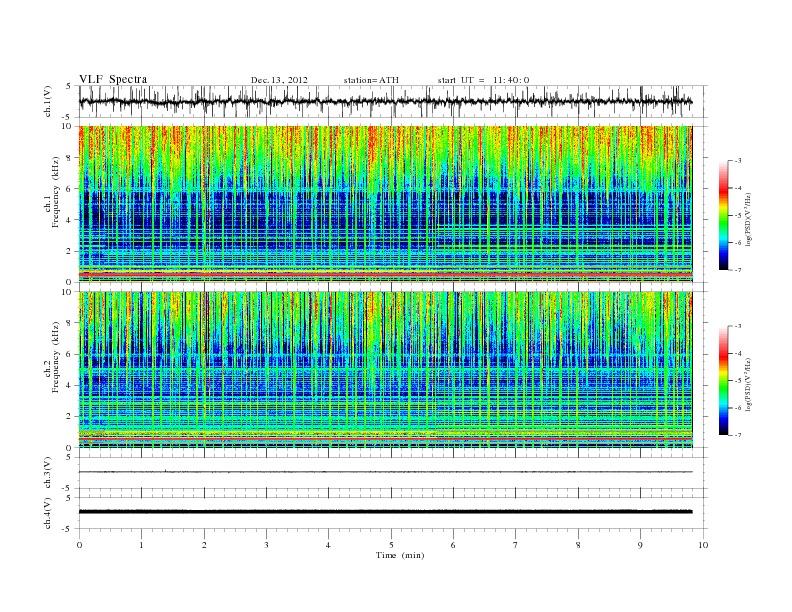792x612 pixels.
Task: Click time-axis tick label "9"
Action: click(x=640, y=545)
